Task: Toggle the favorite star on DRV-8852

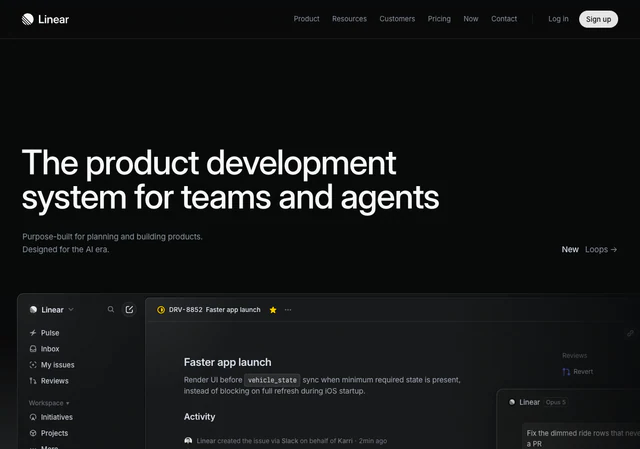Action: tap(273, 310)
